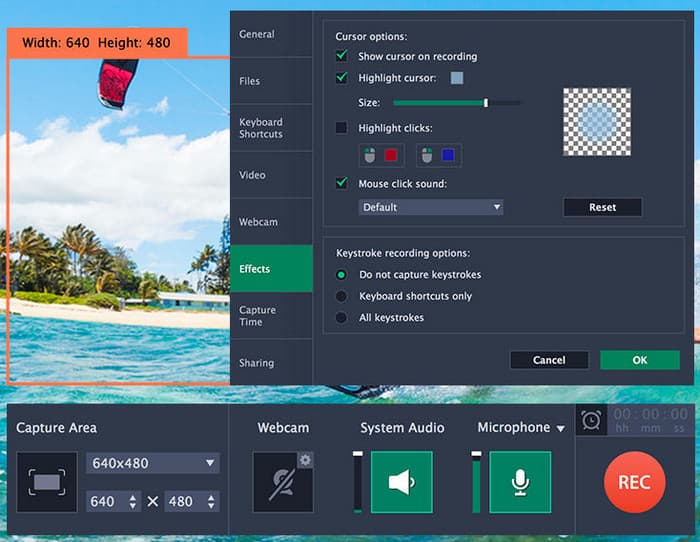
Task: Select Keyboard shortcuts only radio button
Action: (x=341, y=296)
